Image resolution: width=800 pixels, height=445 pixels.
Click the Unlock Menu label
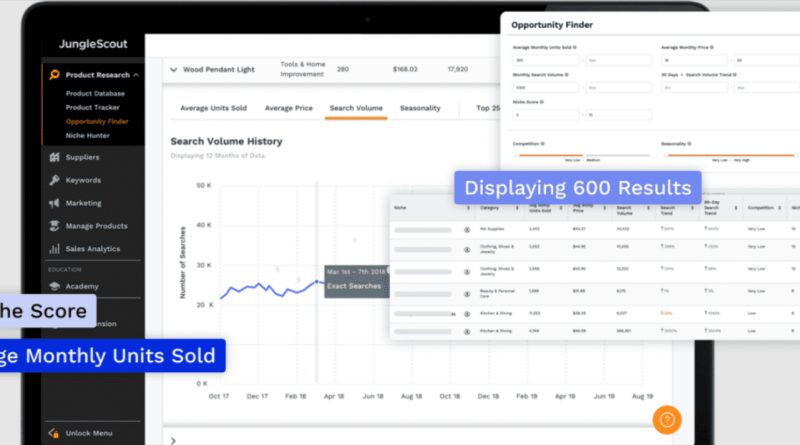point(89,433)
